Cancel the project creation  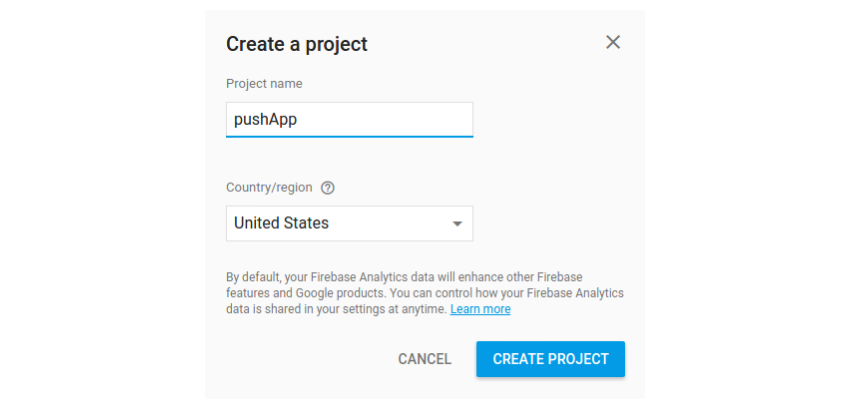click(x=424, y=359)
